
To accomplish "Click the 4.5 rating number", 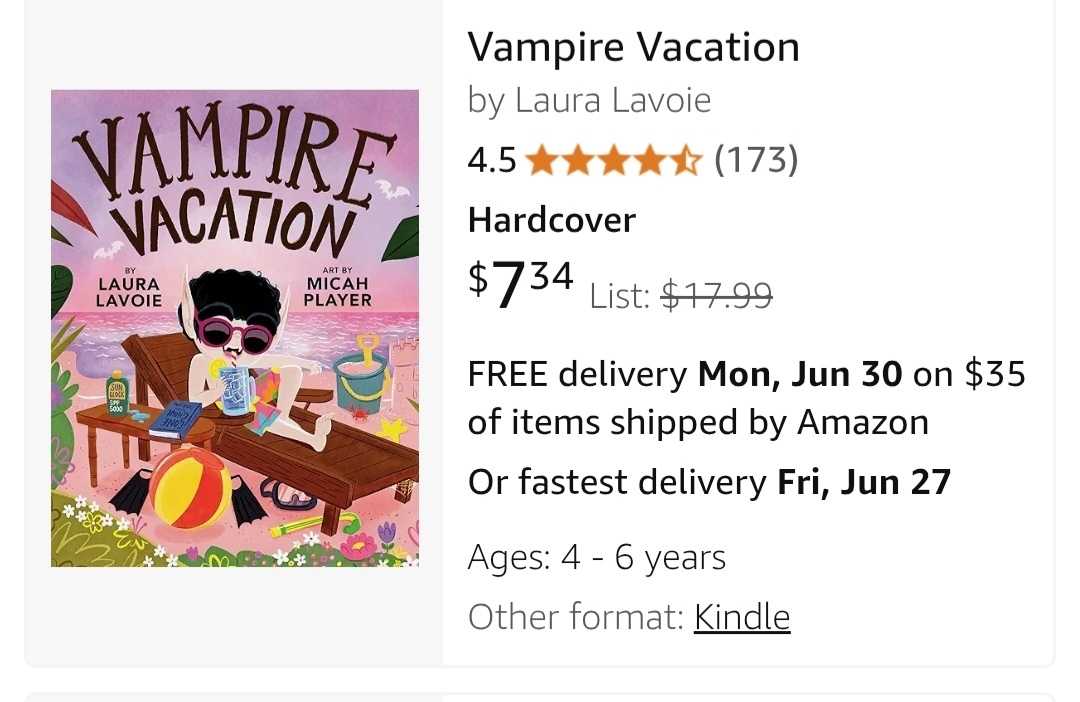I will 492,160.
